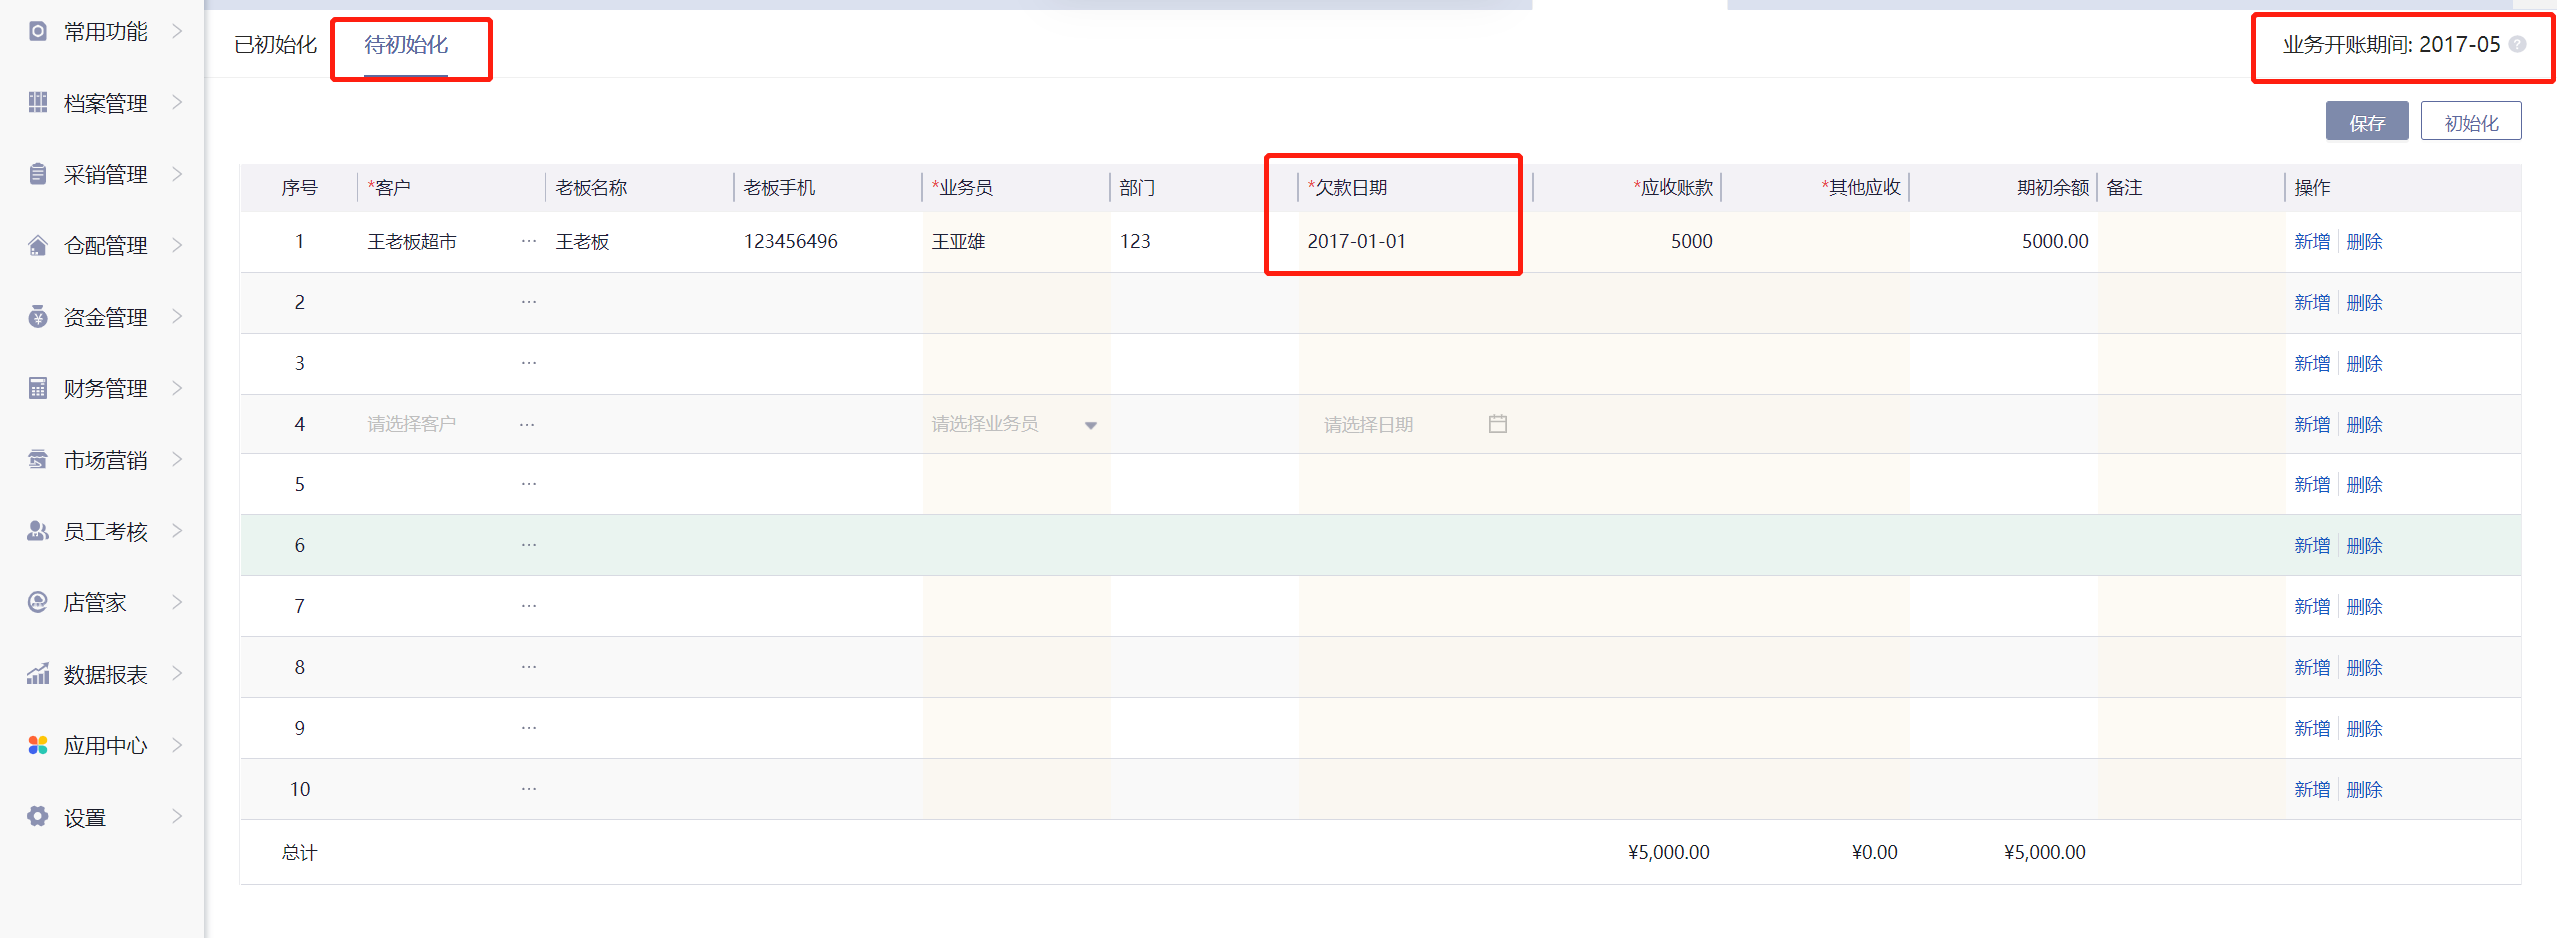Click the 数据报表 chart icon
This screenshot has width=2557, height=938.
pos(38,674)
